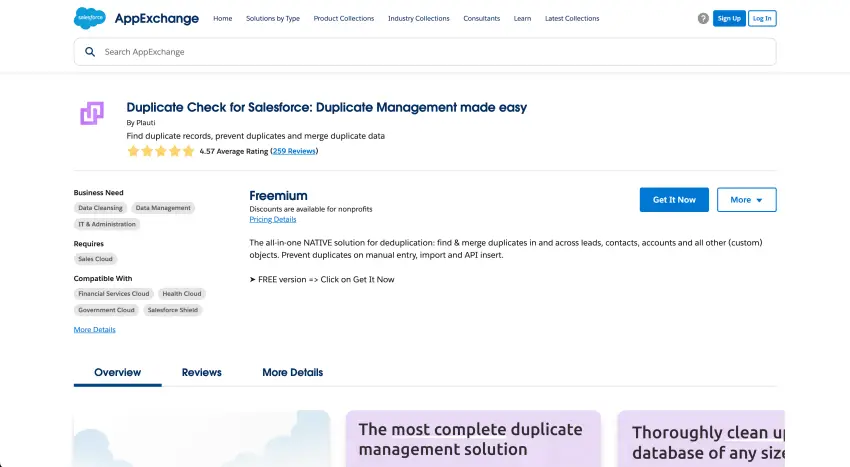Screen dimensions: 850x467
Task: Select the Overview tab
Action: click(117, 372)
